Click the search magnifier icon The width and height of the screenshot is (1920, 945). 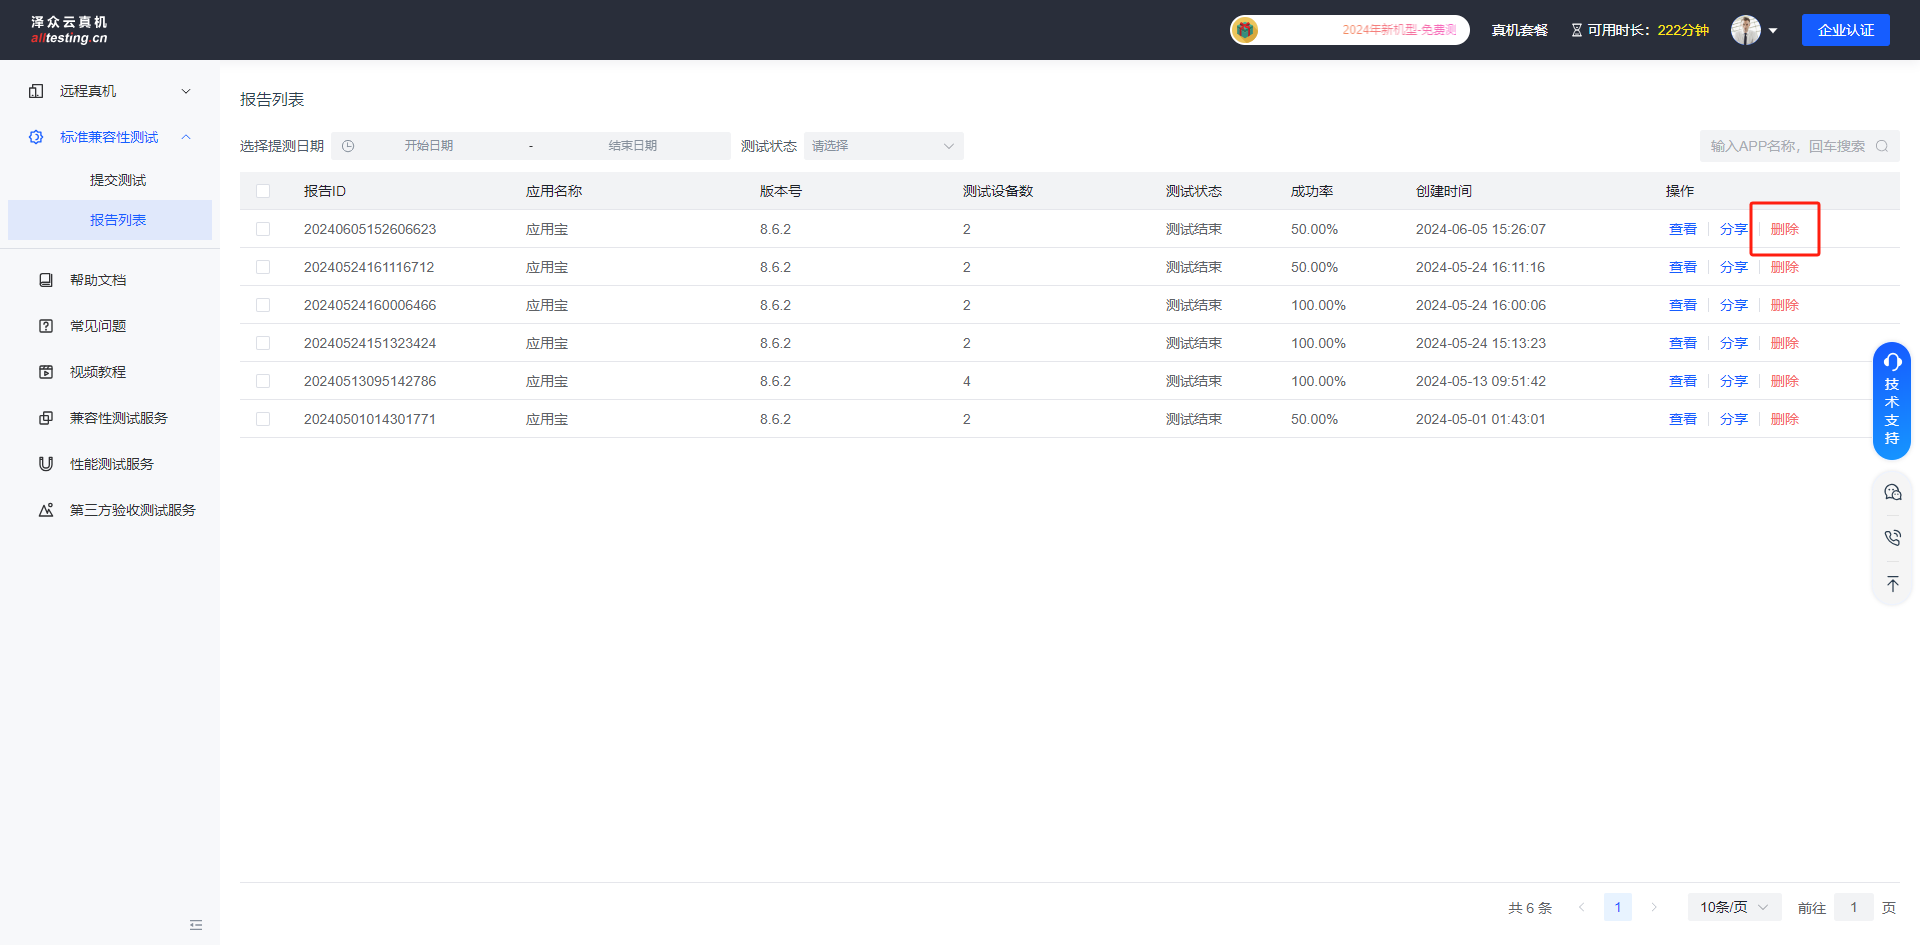(1882, 146)
